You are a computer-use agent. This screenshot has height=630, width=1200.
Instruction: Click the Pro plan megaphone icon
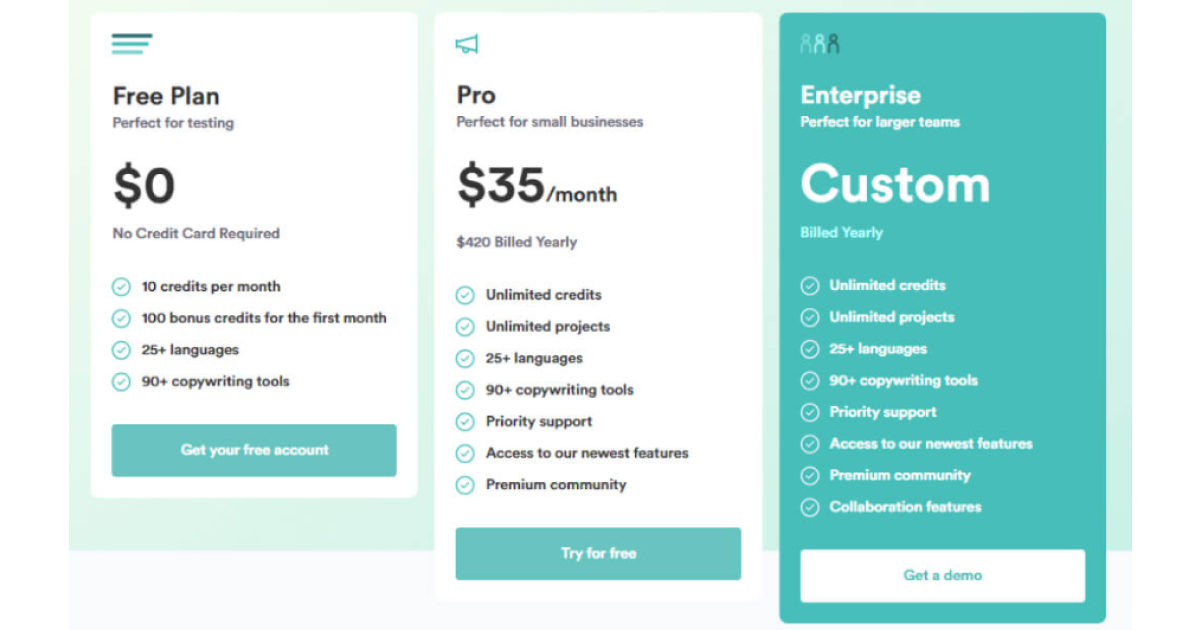(467, 44)
